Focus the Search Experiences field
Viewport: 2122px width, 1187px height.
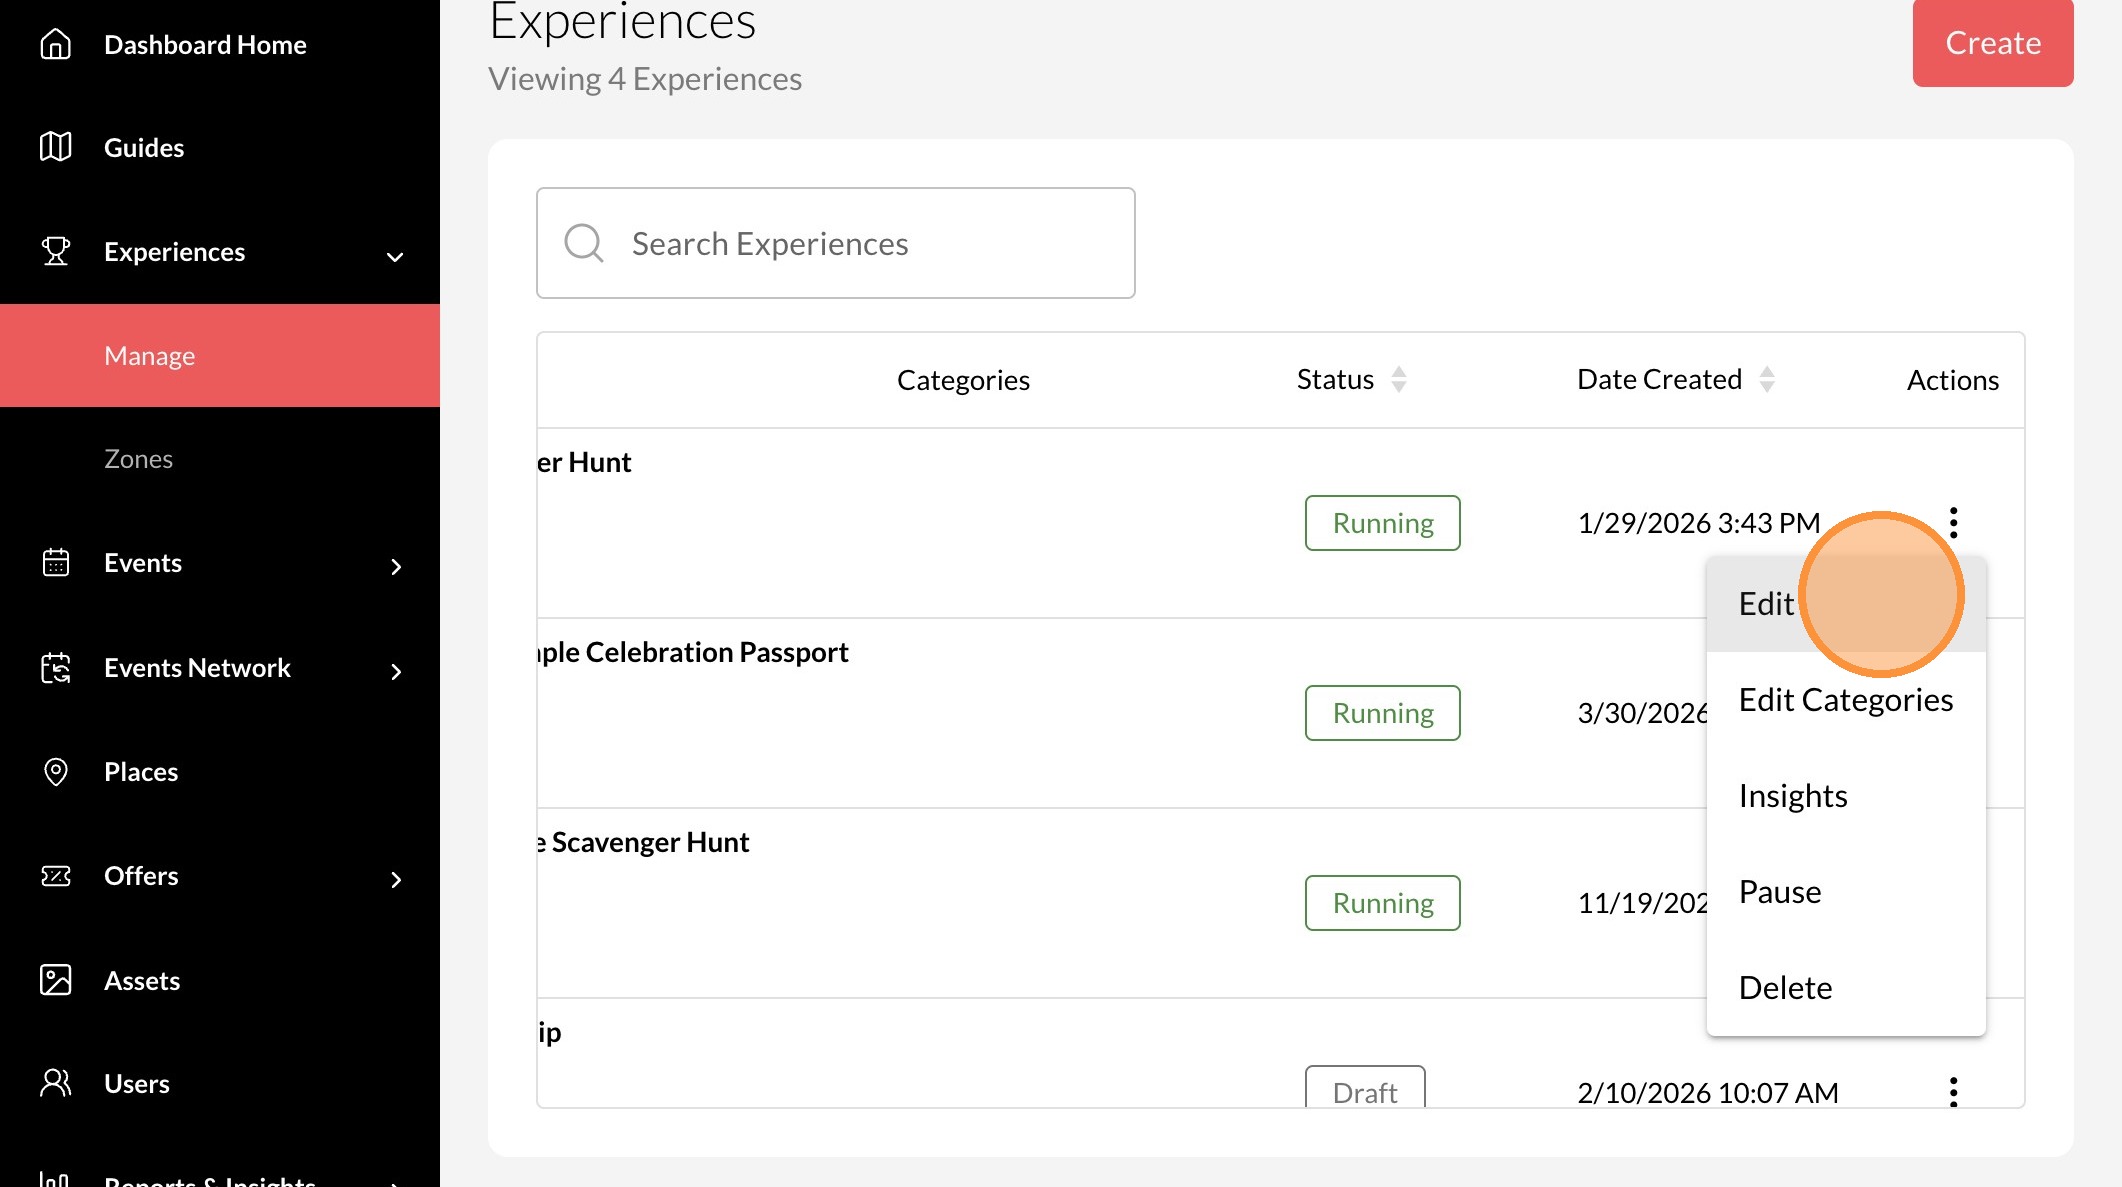(835, 243)
